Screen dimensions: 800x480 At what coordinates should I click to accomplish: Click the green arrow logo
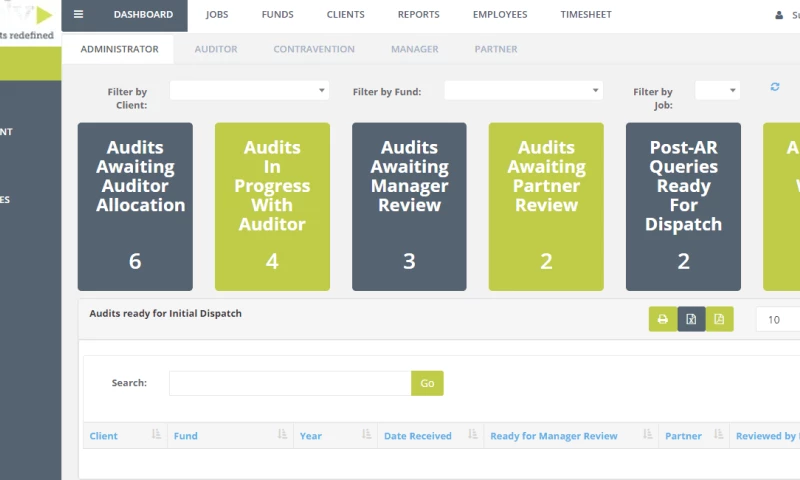44,15
